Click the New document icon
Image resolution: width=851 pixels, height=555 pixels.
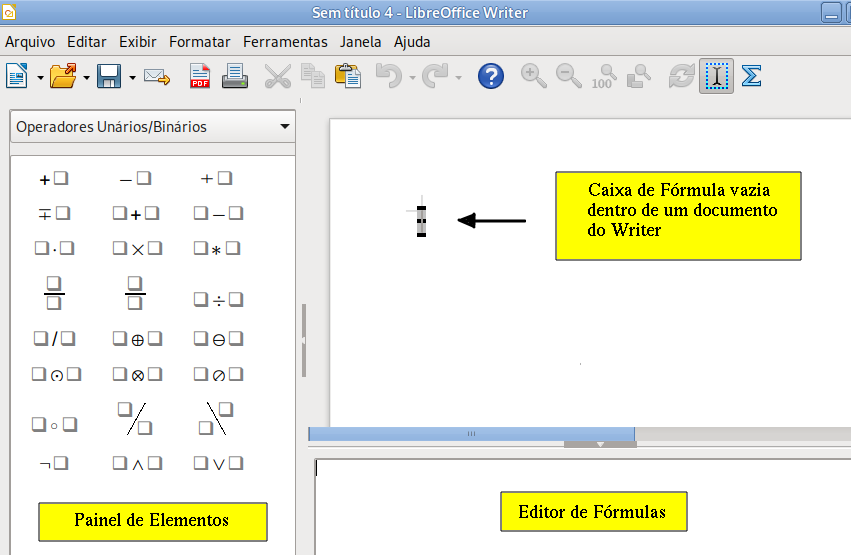[17, 76]
